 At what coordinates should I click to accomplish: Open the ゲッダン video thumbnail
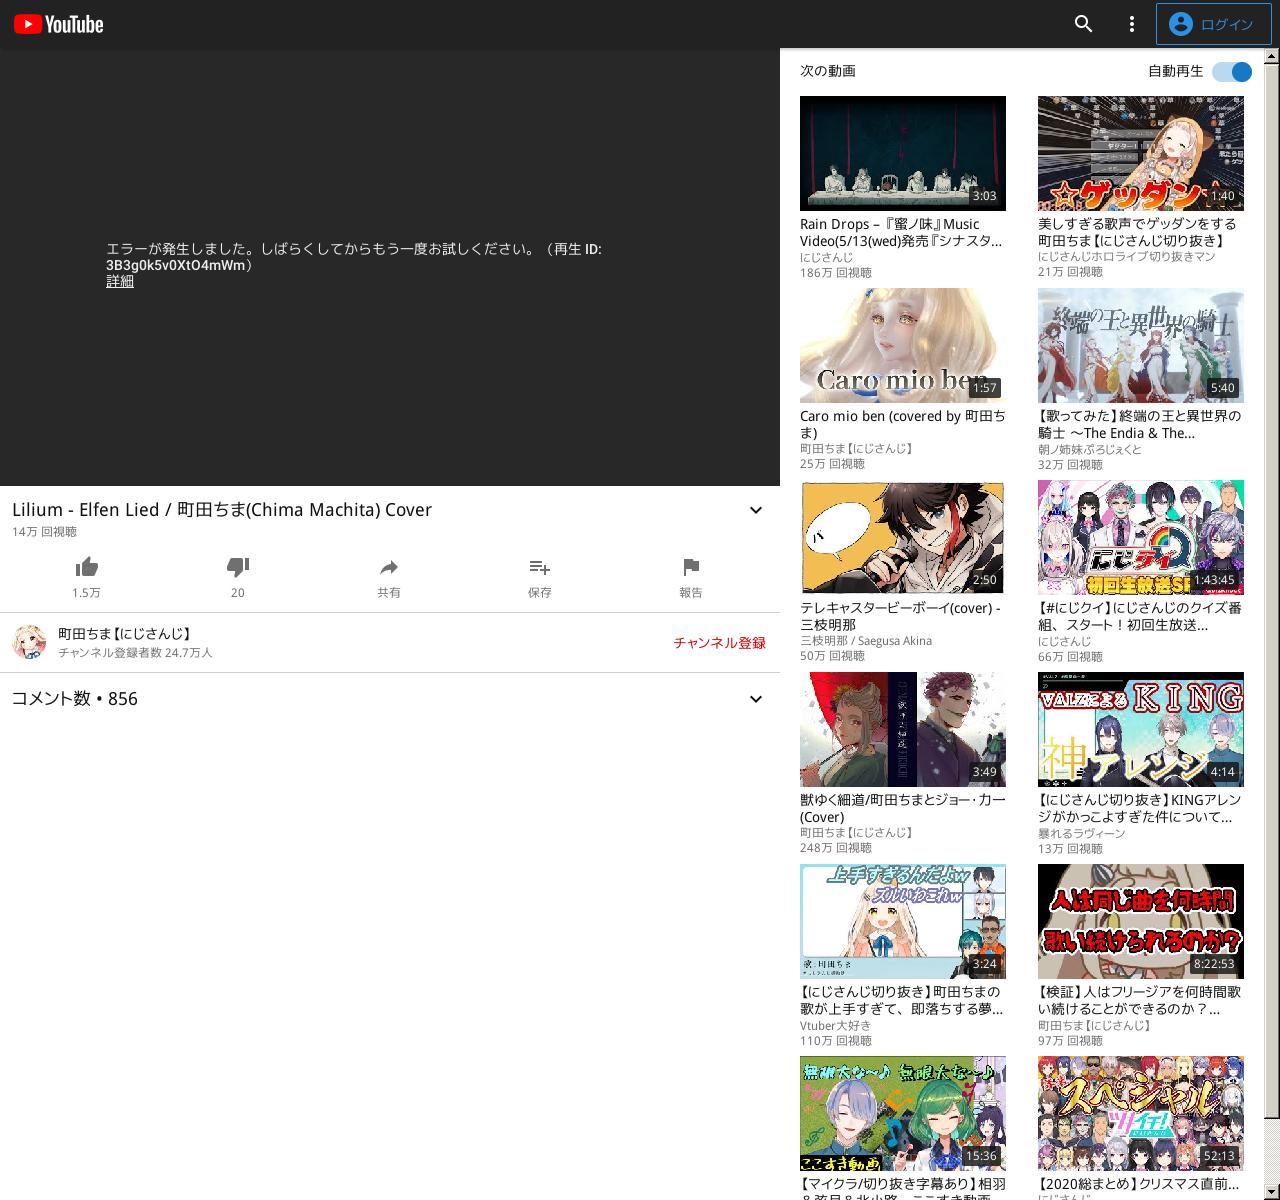(1141, 153)
